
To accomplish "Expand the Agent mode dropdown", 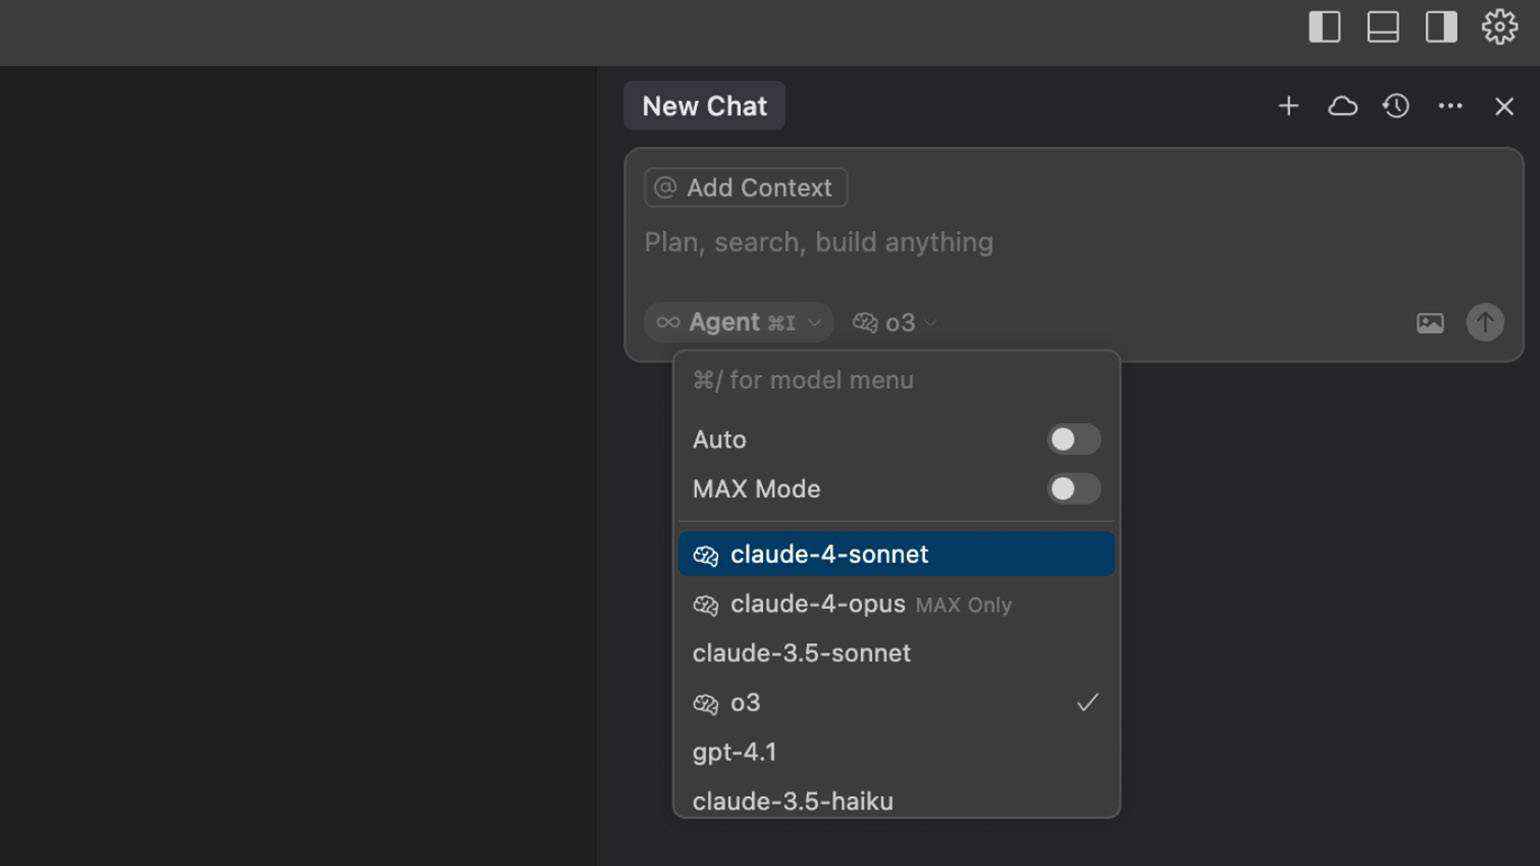I will (739, 322).
